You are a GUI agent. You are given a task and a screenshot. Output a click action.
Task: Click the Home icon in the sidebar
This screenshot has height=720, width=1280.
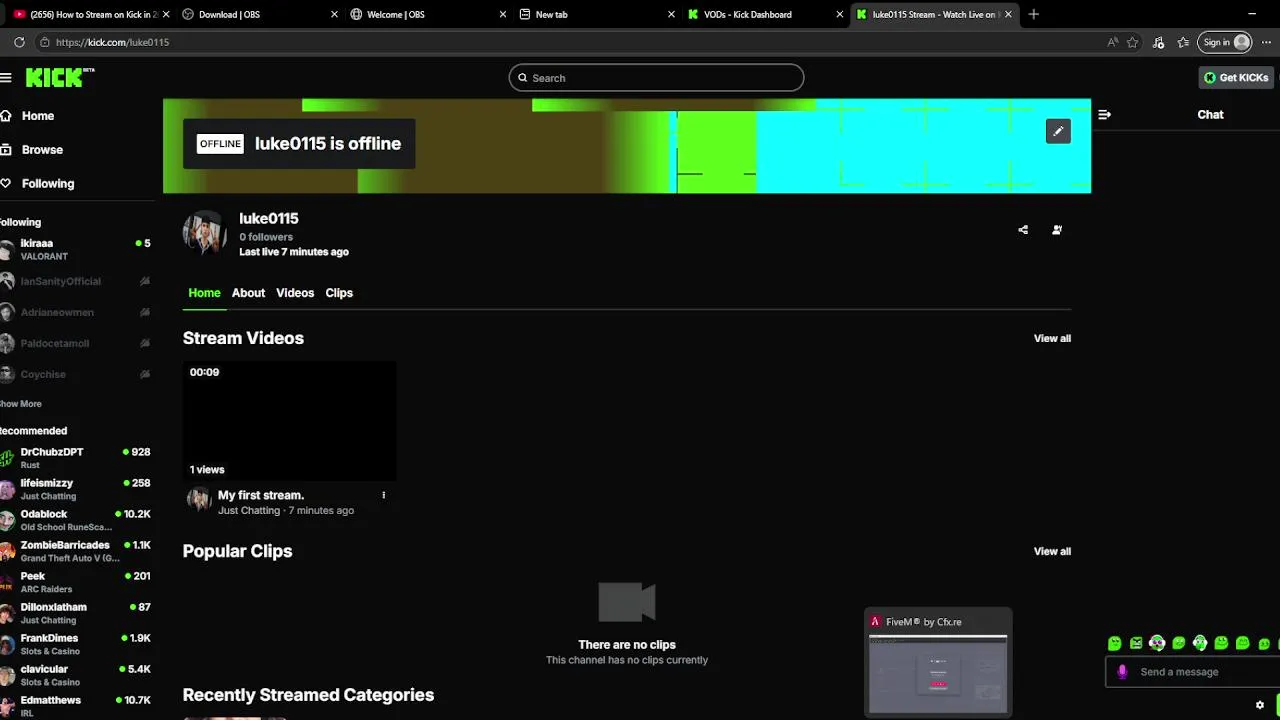6,116
